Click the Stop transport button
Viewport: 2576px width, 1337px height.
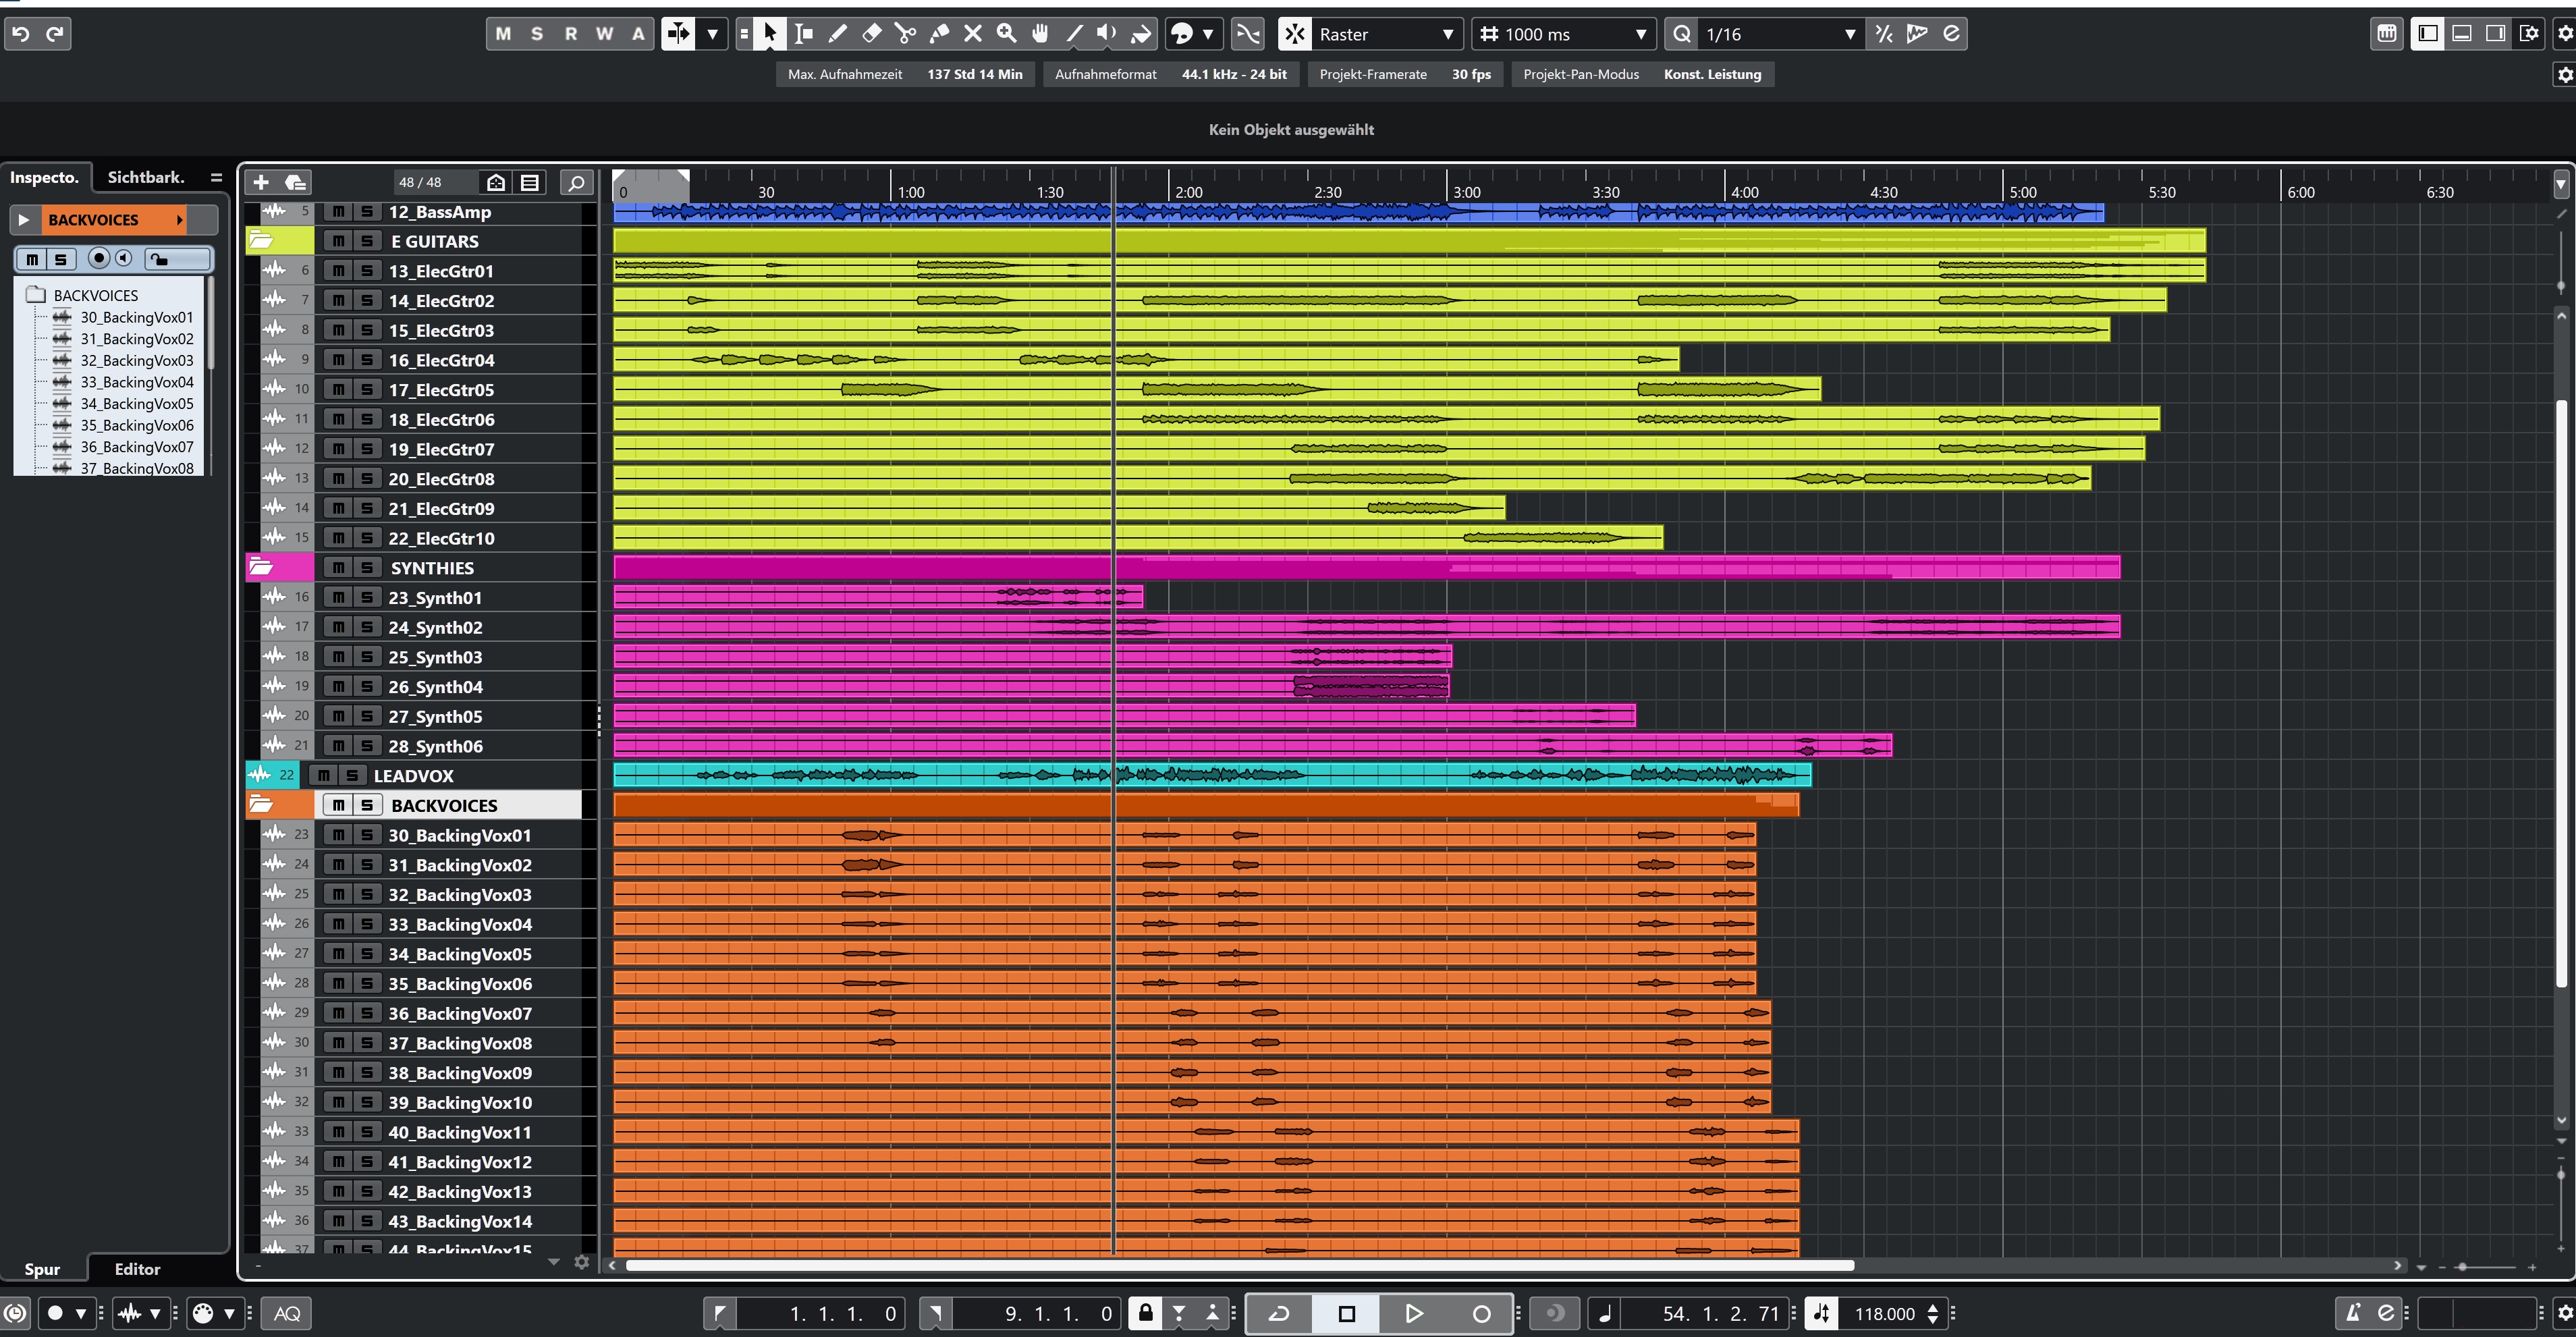[x=1346, y=1313]
